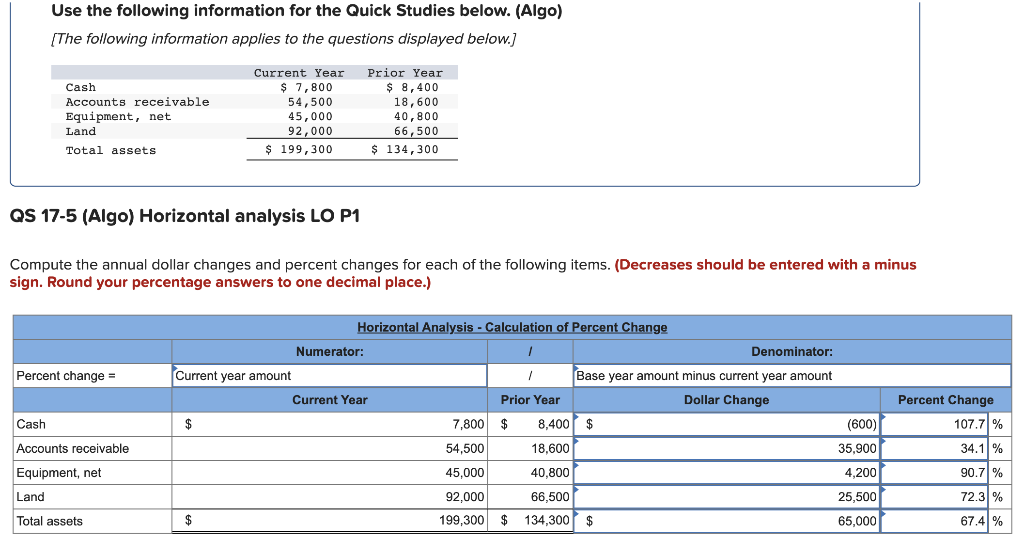
Task: Select the Total assets dollar change 65,000
Action: pyautogui.click(x=727, y=521)
